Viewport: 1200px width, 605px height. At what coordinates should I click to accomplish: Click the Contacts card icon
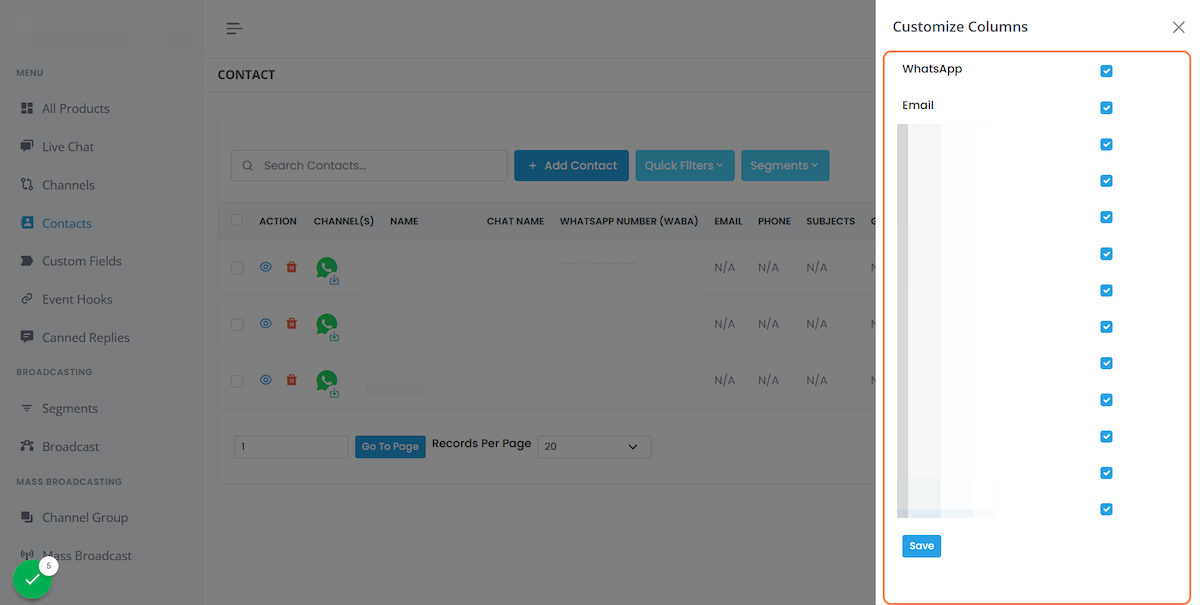27,223
